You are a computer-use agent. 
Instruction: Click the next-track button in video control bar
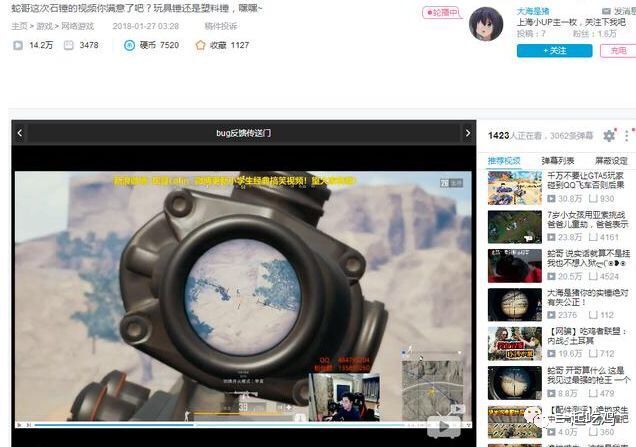coord(28,425)
